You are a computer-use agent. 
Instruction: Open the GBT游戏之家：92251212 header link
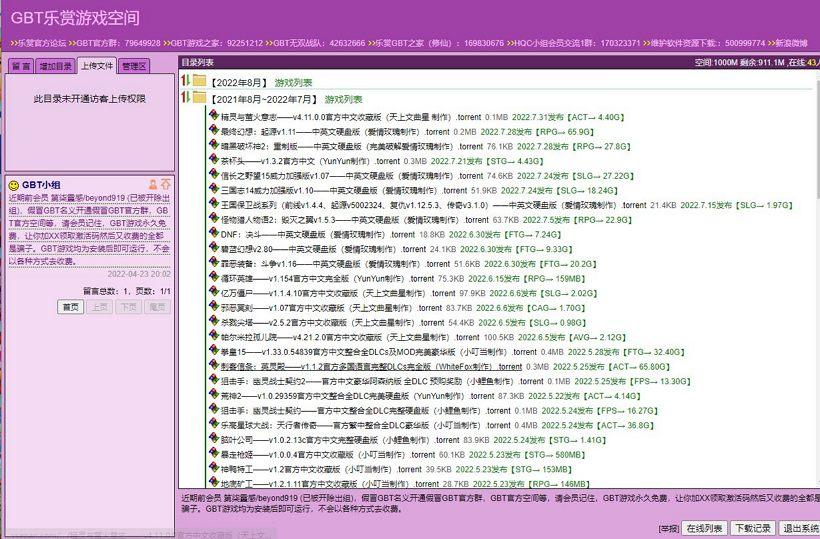[217, 43]
